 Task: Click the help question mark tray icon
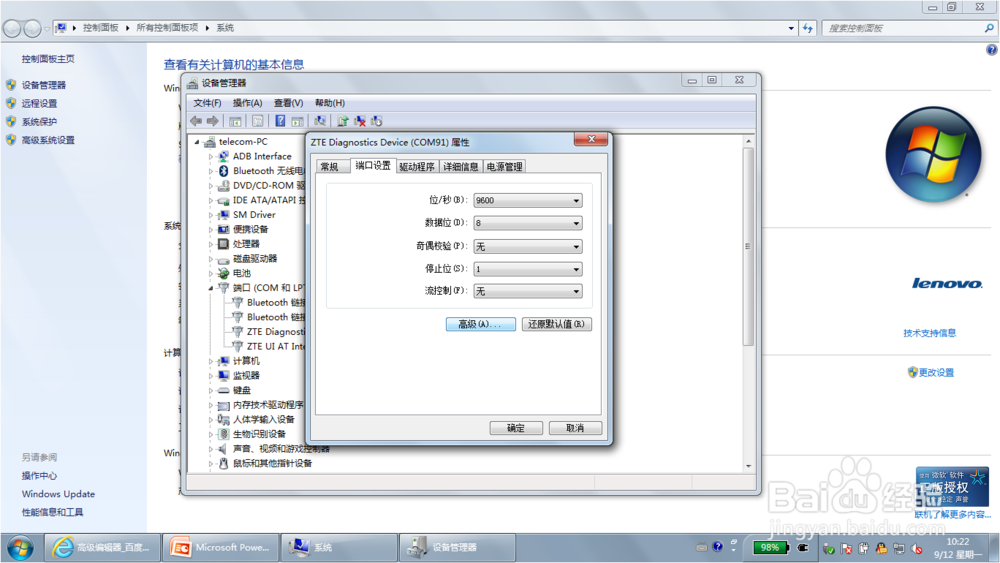(x=718, y=546)
